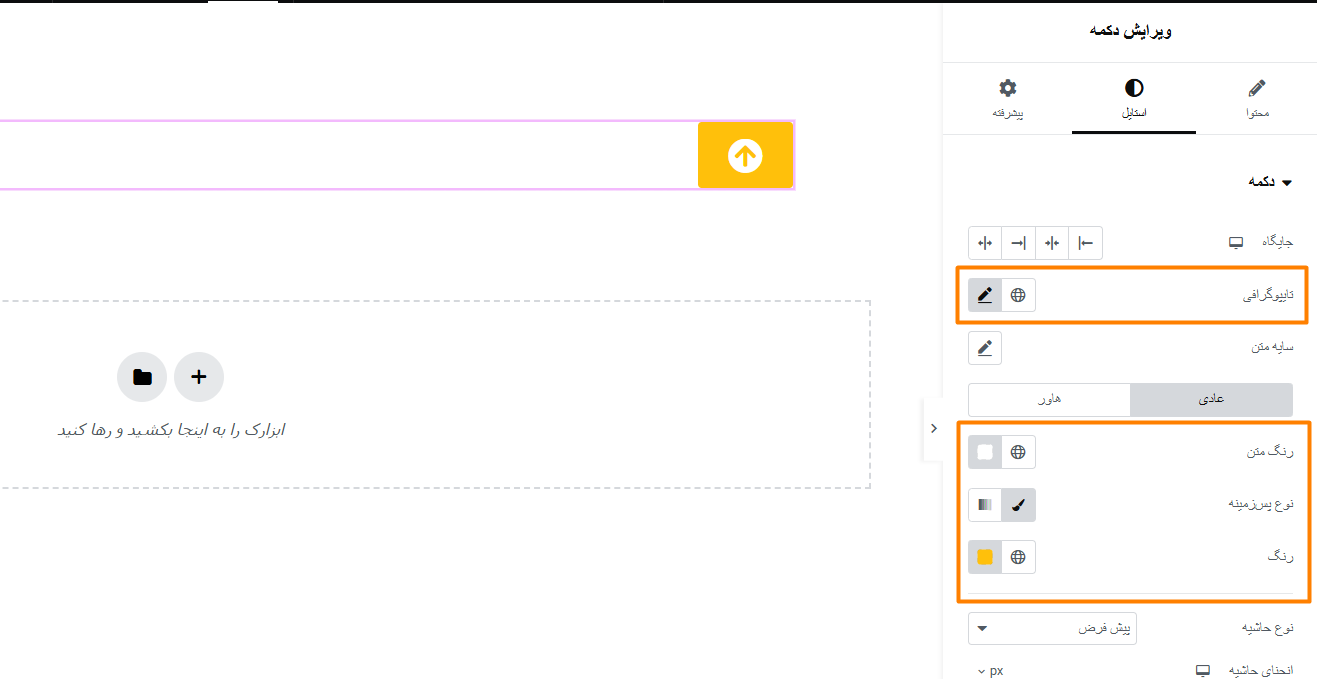Image resolution: width=1317 pixels, height=679 pixels.
Task: Click add new section plus icon
Action: point(199,377)
